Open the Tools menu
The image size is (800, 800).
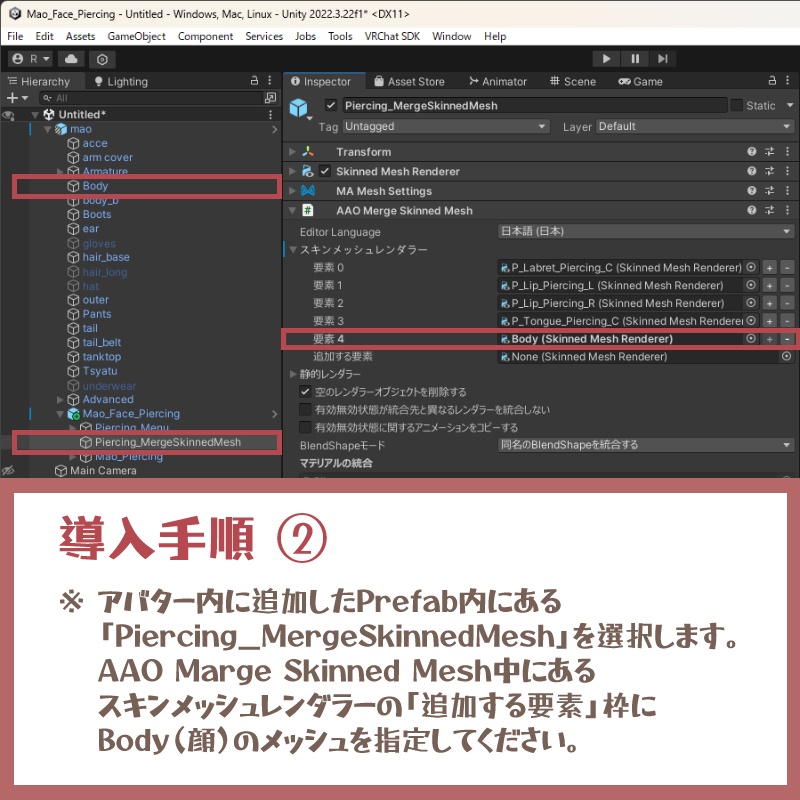340,36
